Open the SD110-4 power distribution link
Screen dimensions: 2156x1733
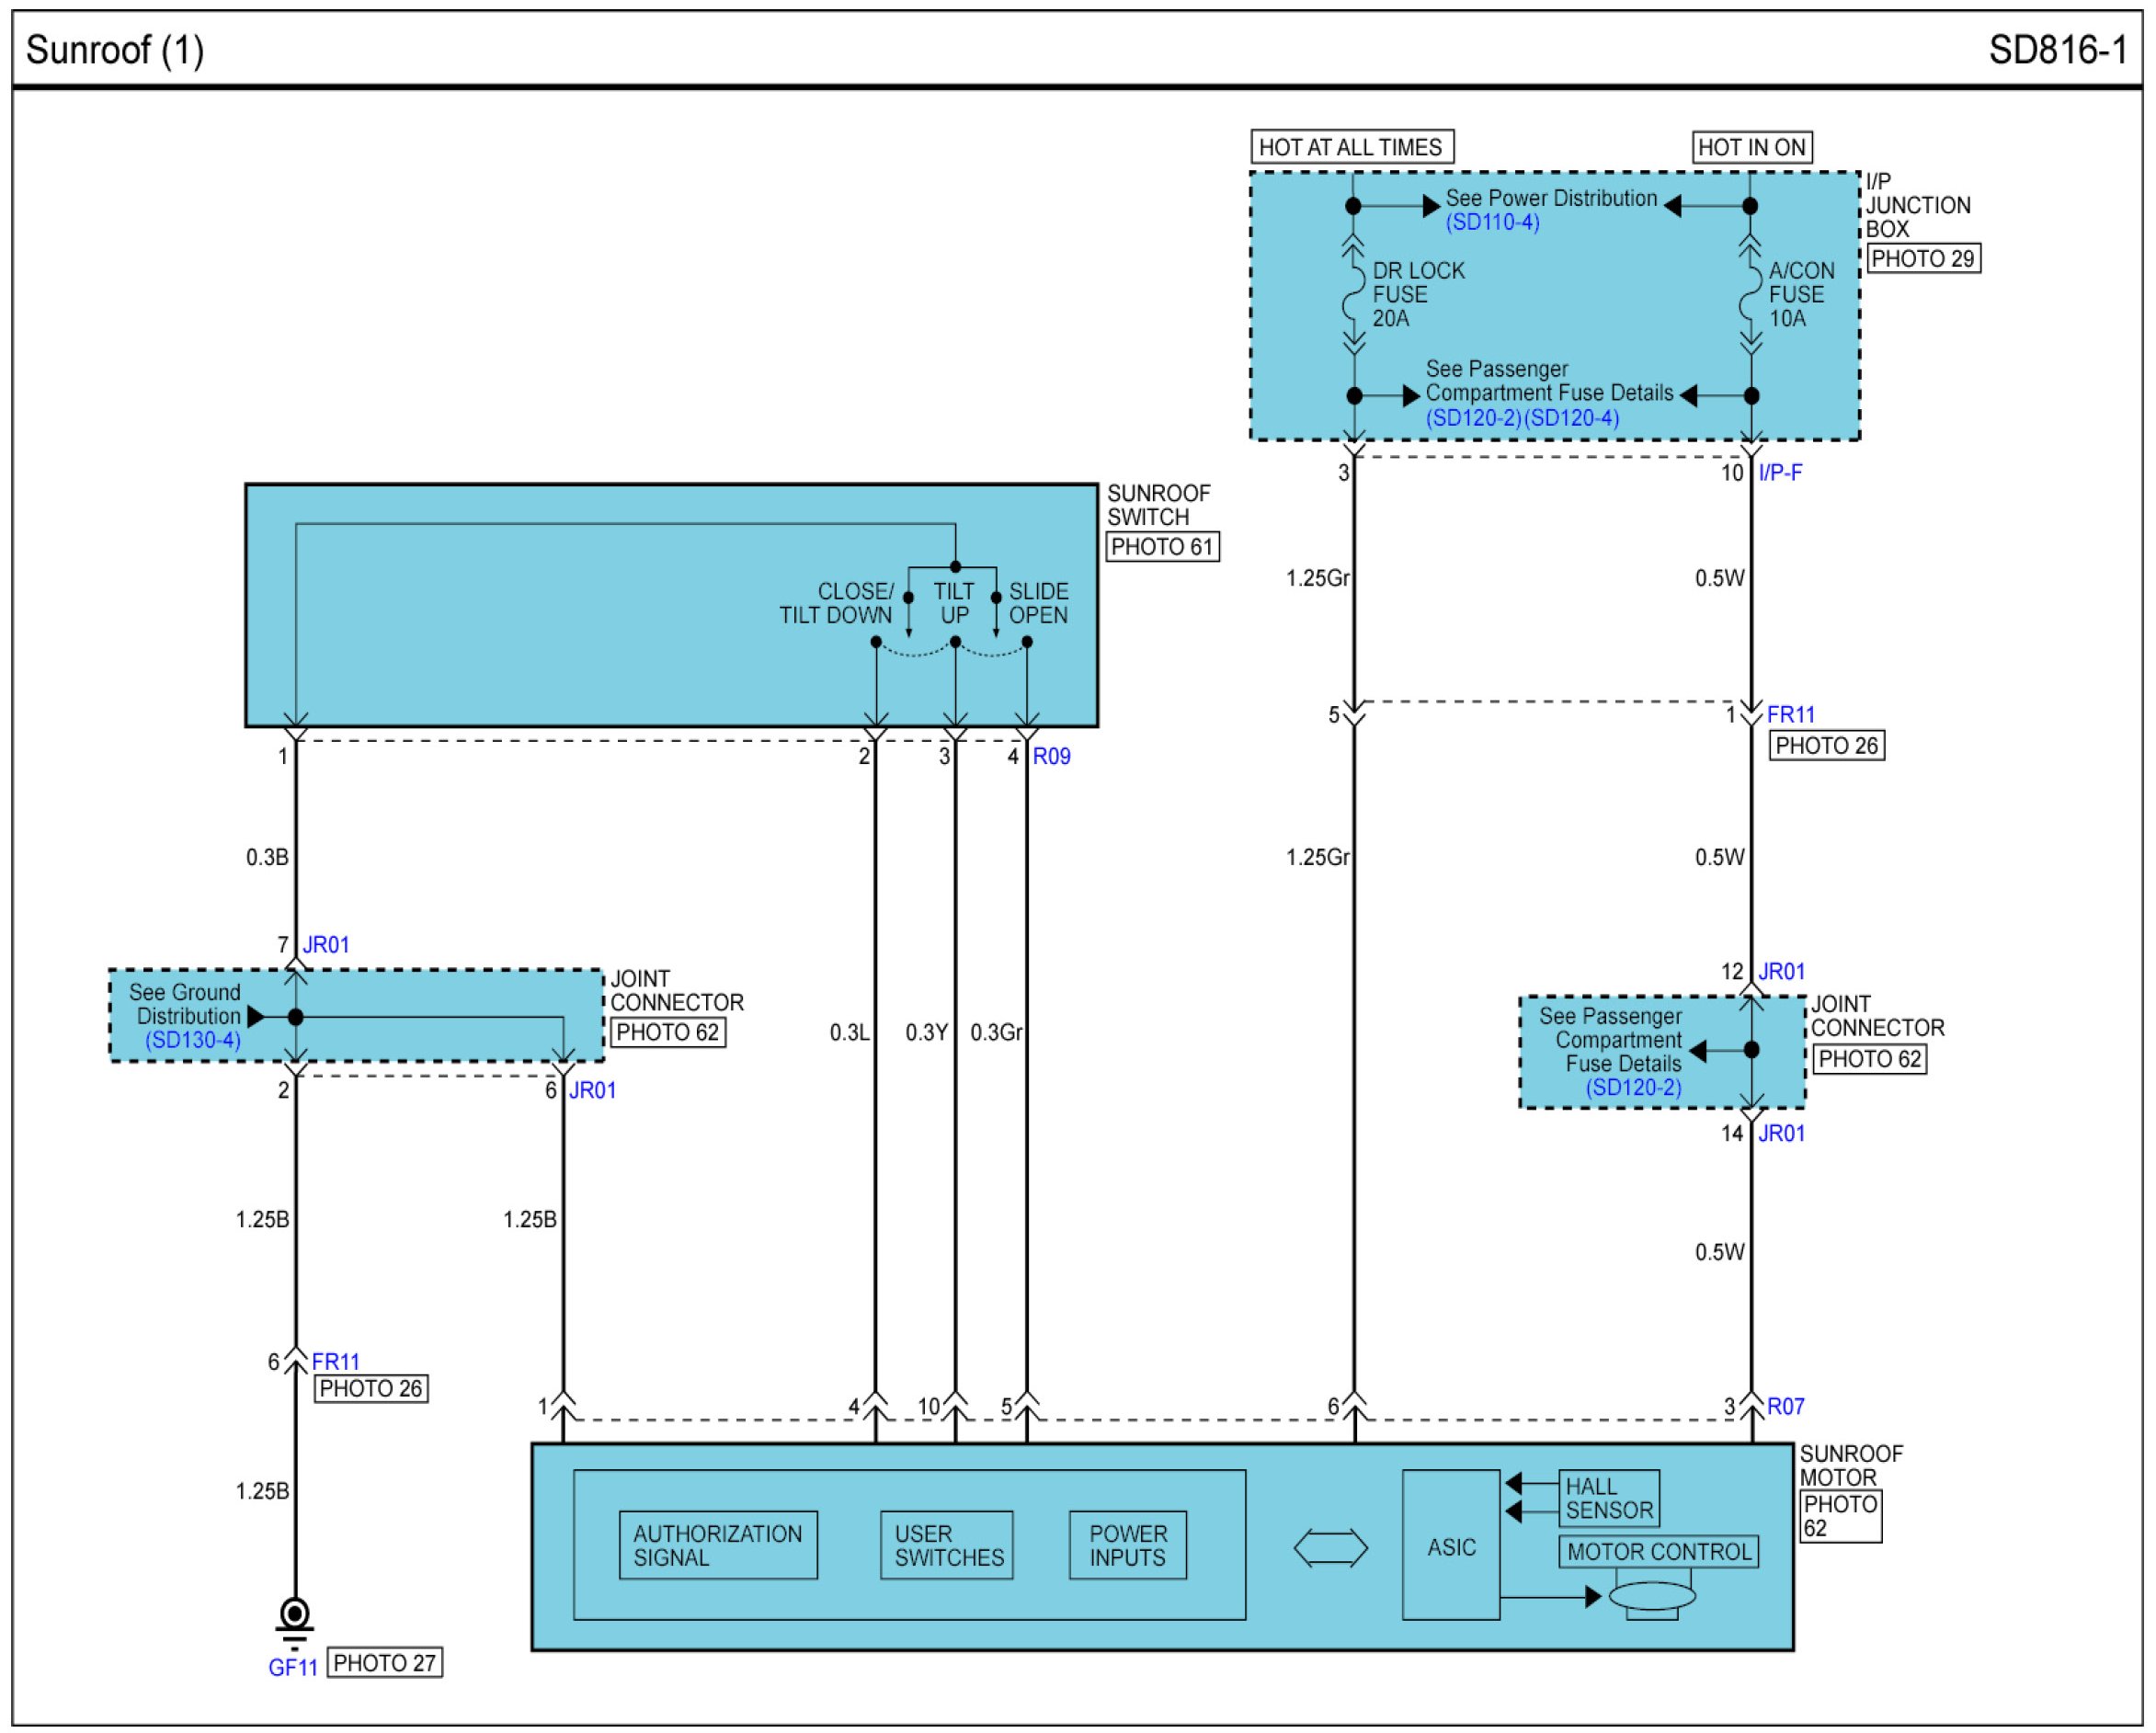(1492, 222)
